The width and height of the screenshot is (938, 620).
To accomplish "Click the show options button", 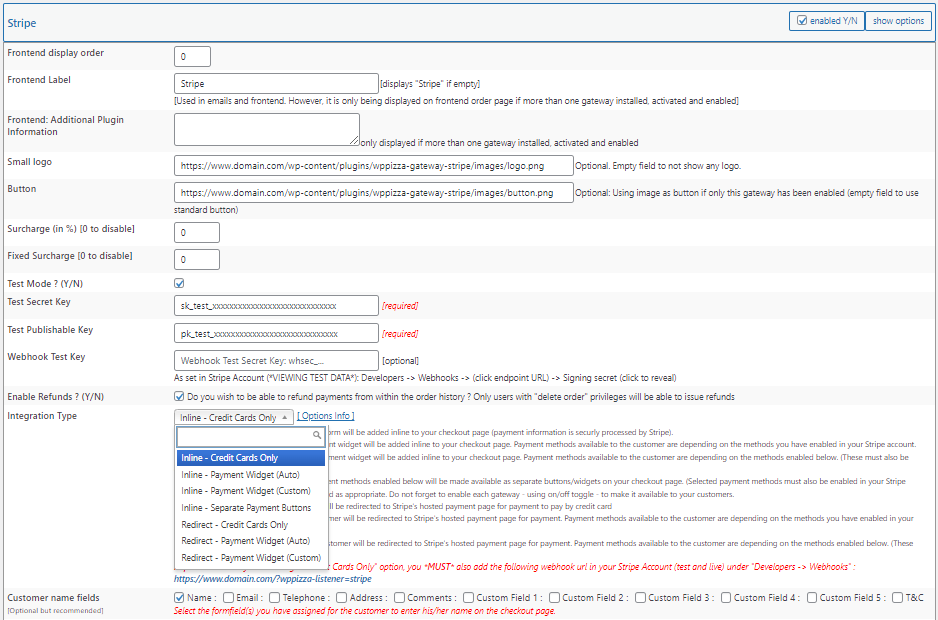I will [898, 20].
